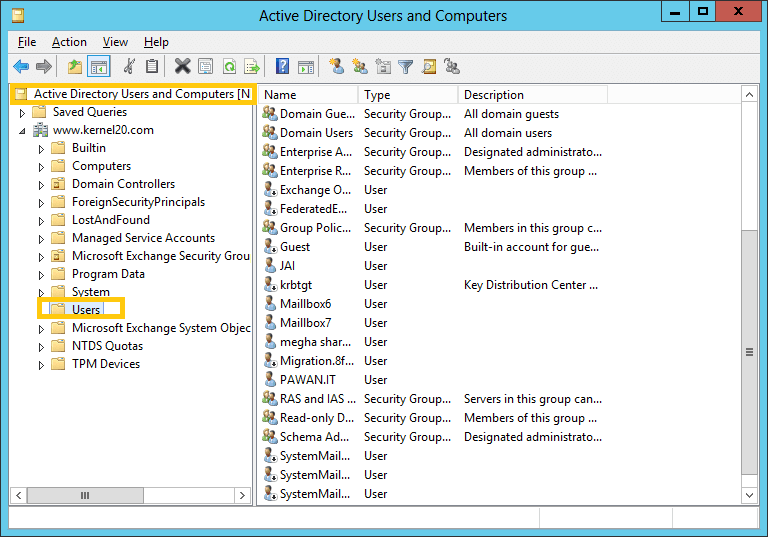Open the View menu
The width and height of the screenshot is (768, 537).
point(115,42)
